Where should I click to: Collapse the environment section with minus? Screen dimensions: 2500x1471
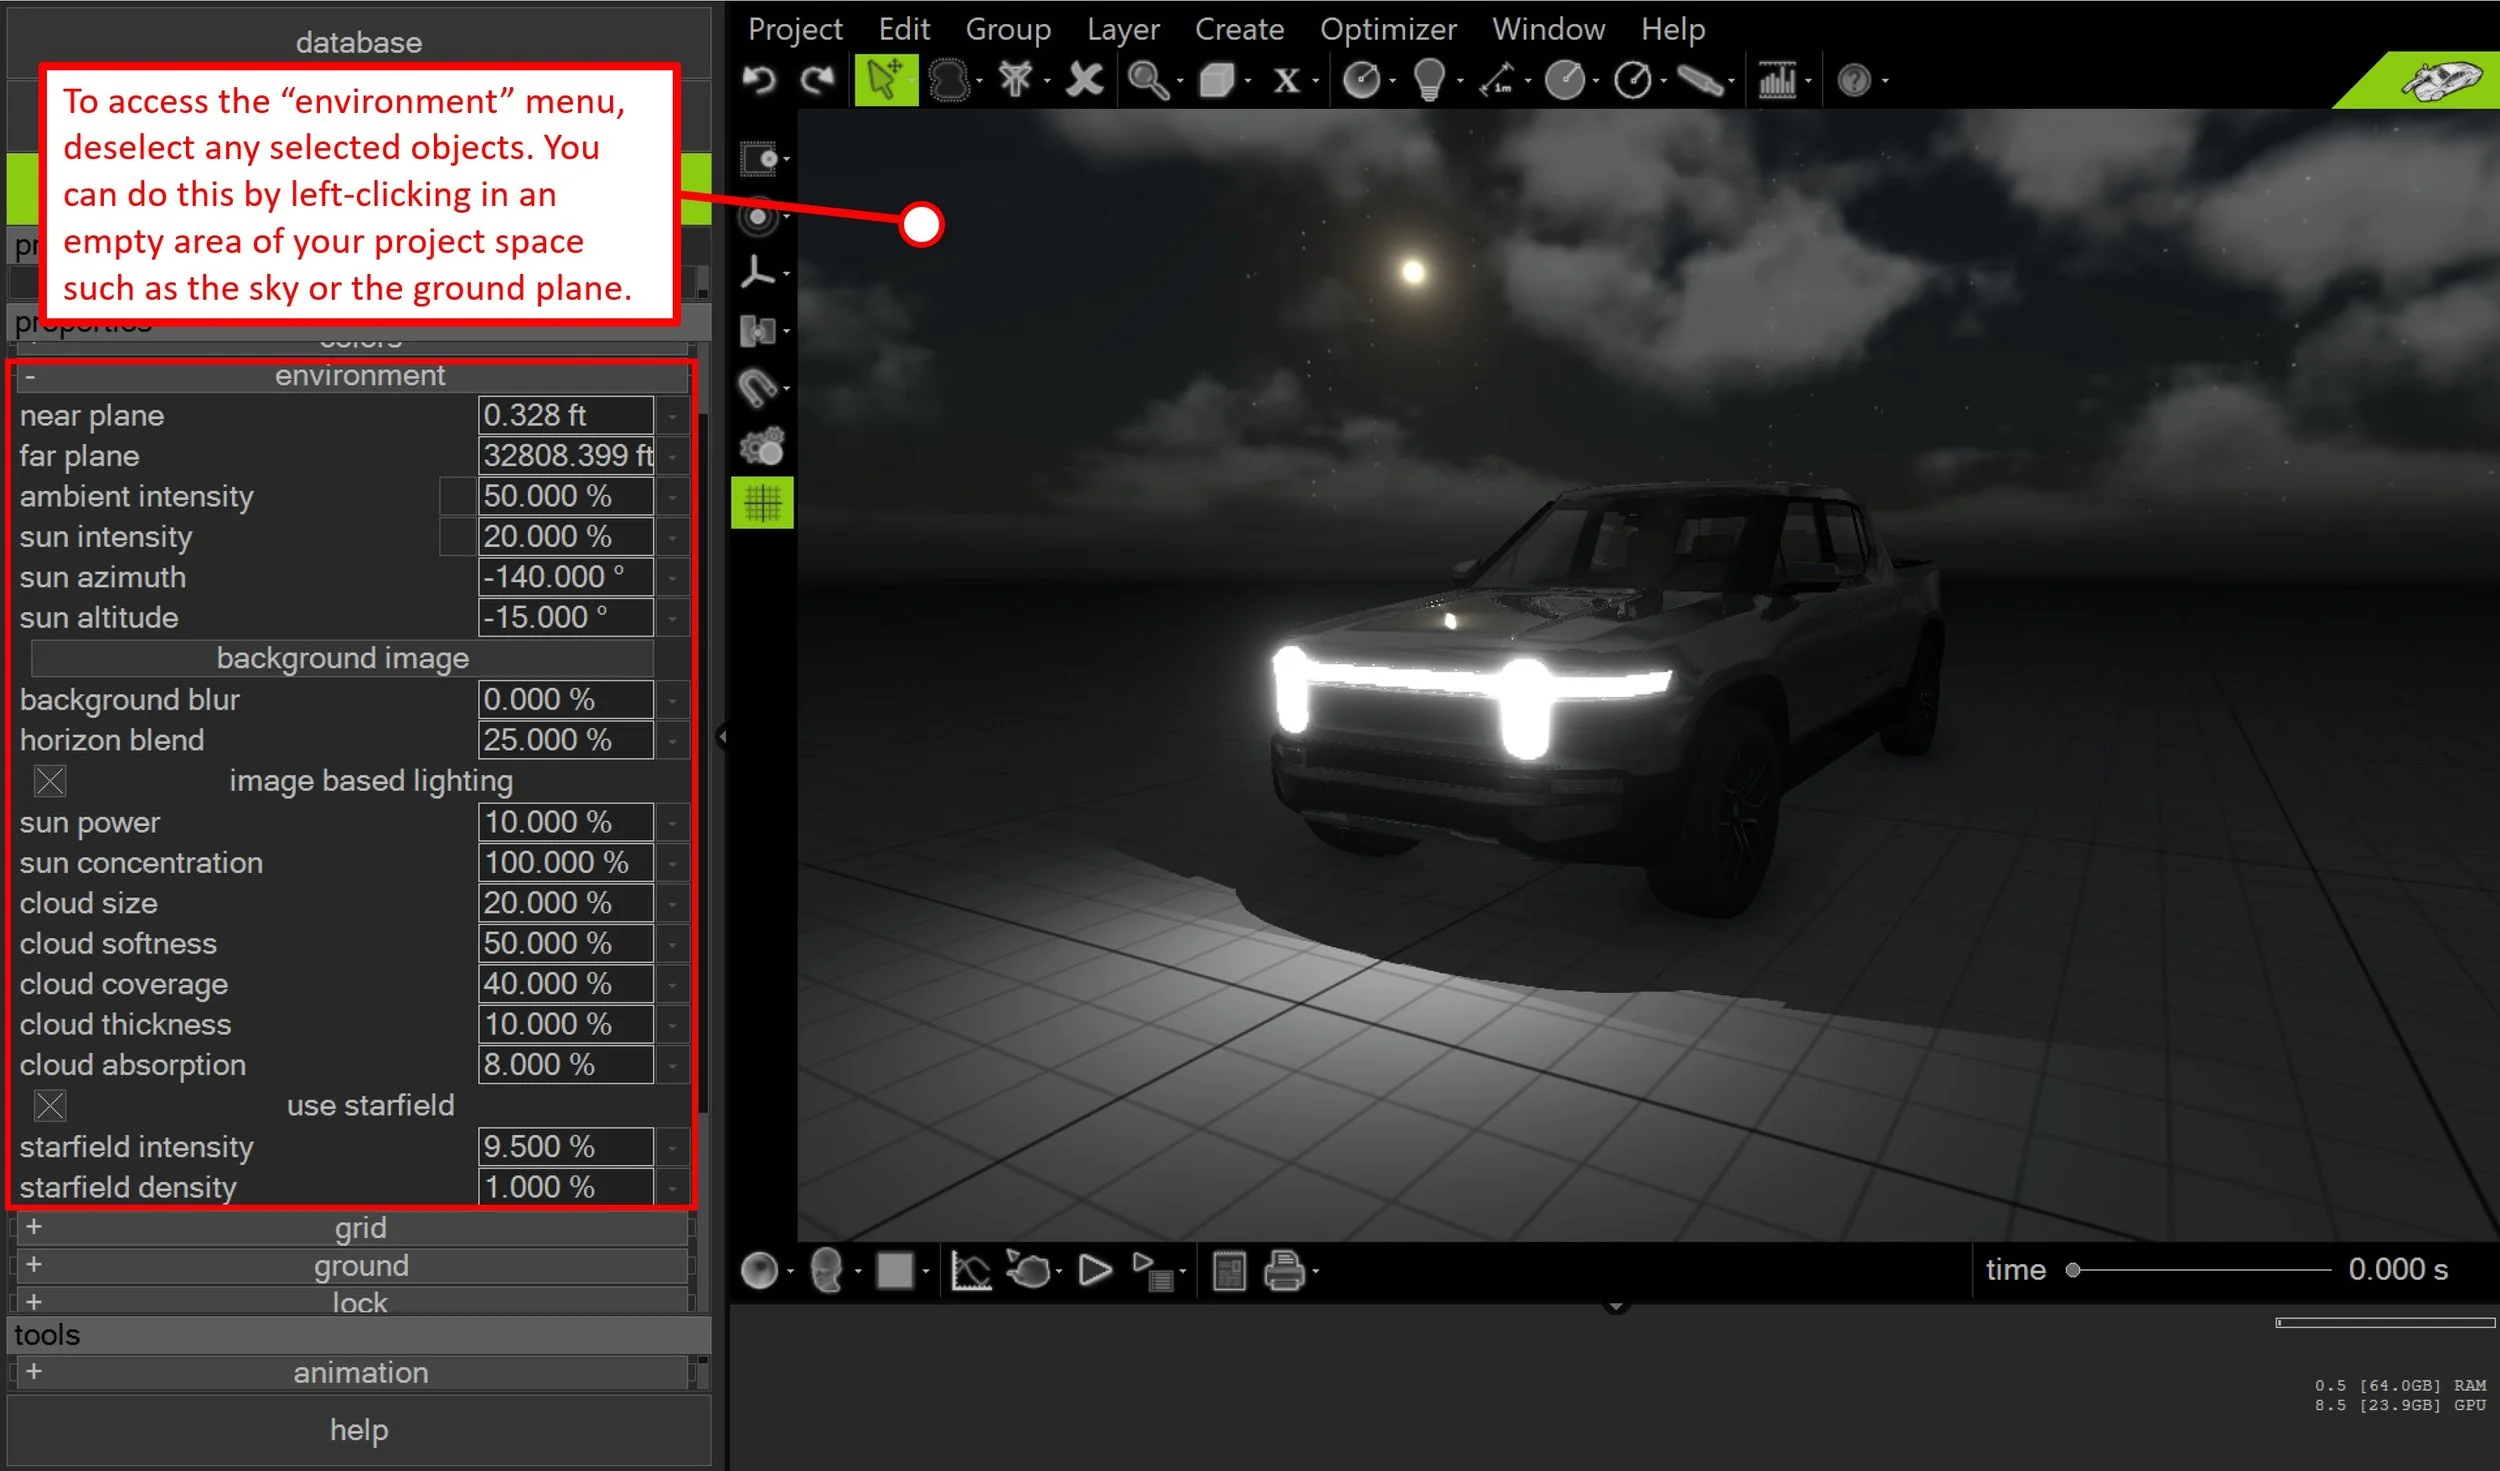(30, 377)
